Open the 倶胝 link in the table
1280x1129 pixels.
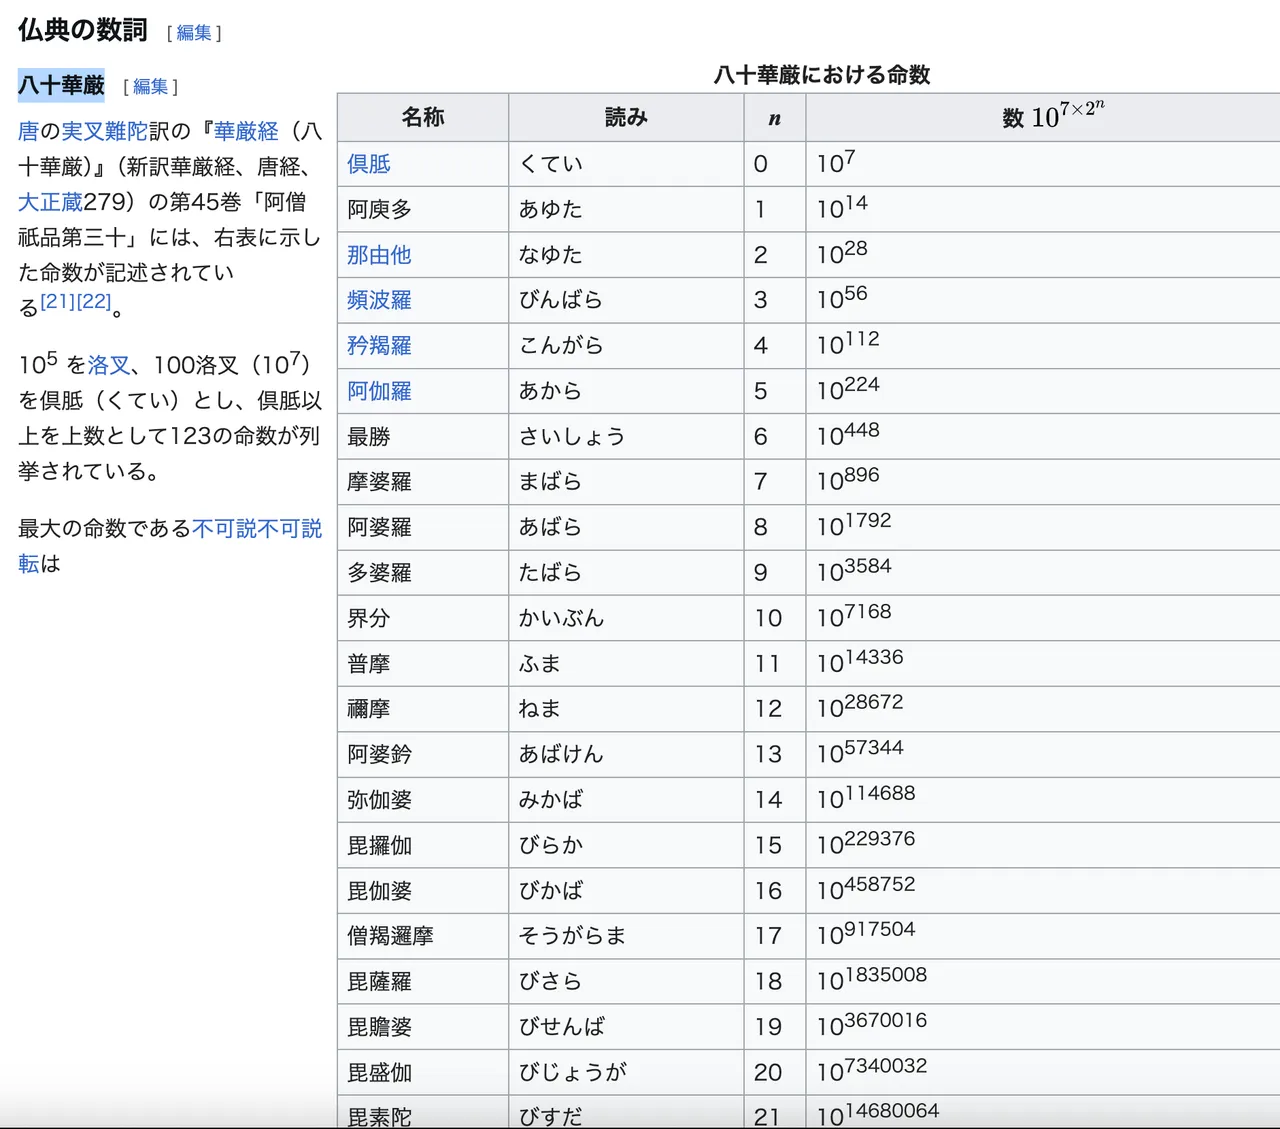tap(369, 164)
